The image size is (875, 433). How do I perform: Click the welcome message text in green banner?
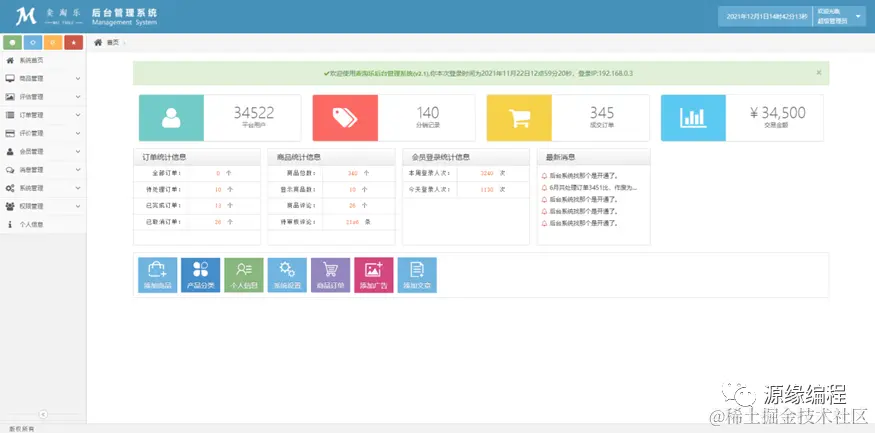point(481,73)
